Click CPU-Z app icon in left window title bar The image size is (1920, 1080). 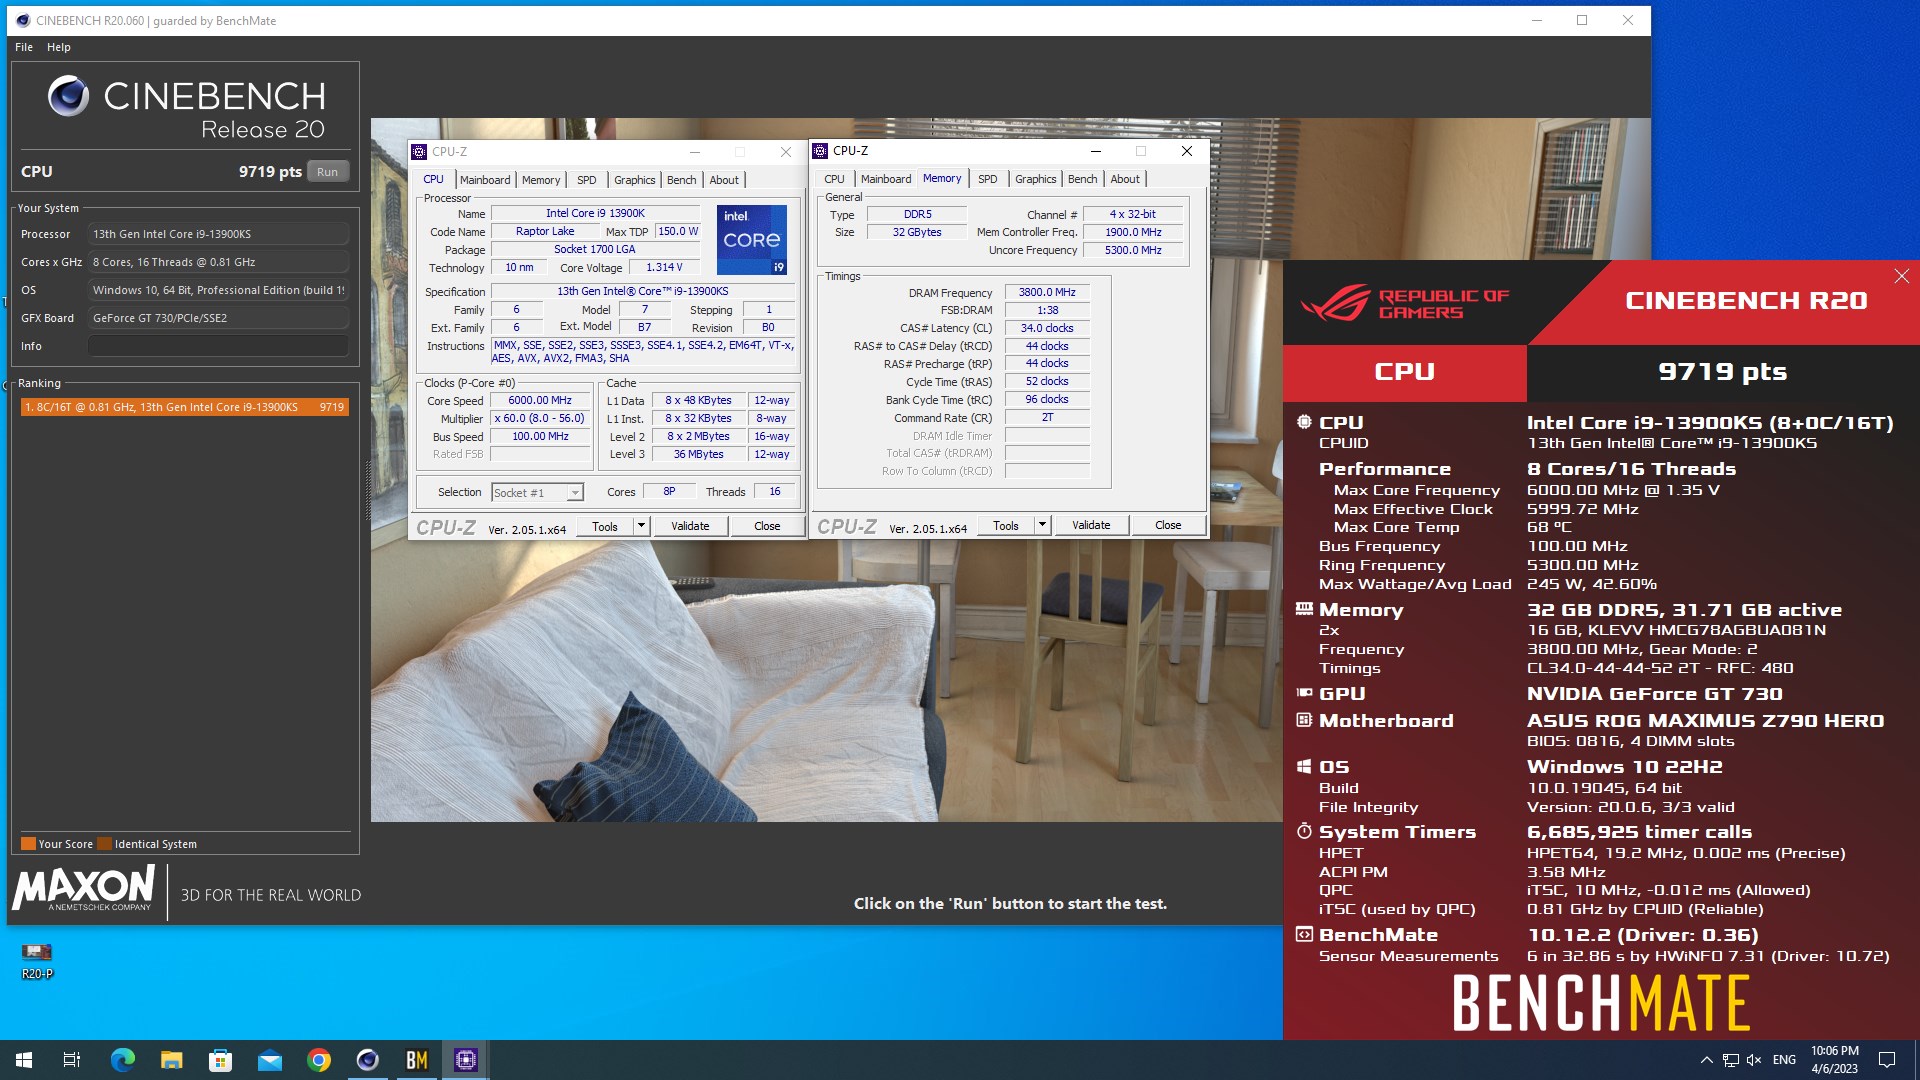point(419,152)
